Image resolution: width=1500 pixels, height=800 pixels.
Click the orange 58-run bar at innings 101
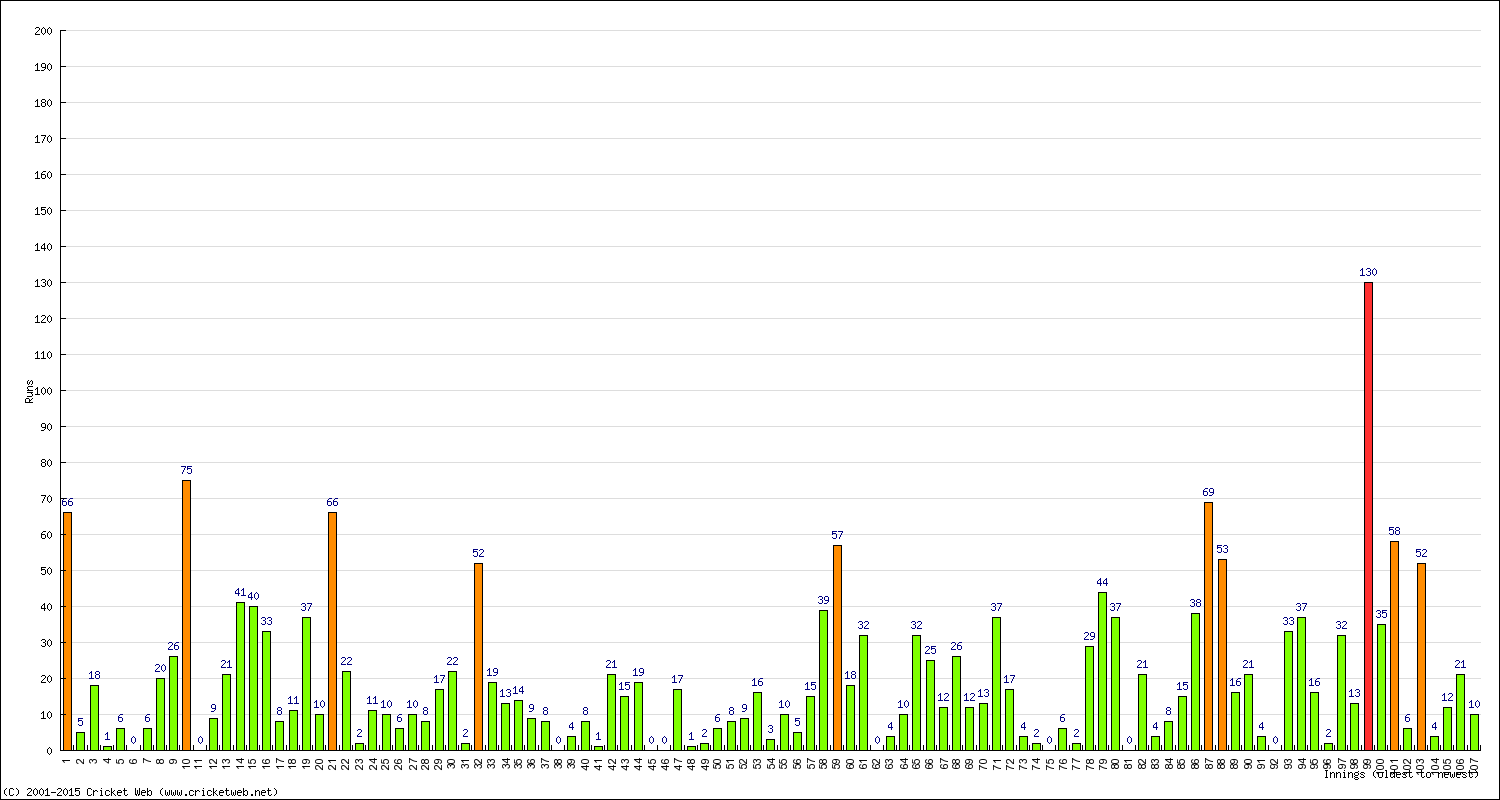1394,646
